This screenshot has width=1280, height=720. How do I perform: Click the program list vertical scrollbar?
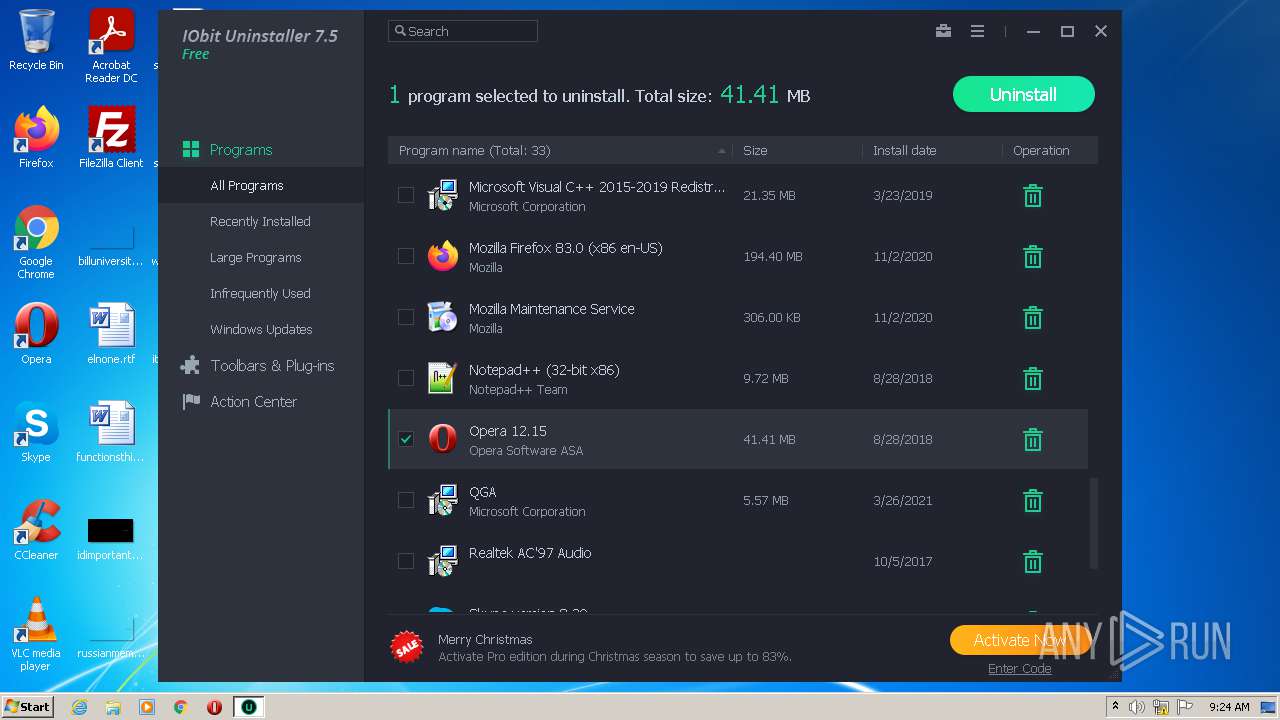(x=1093, y=525)
